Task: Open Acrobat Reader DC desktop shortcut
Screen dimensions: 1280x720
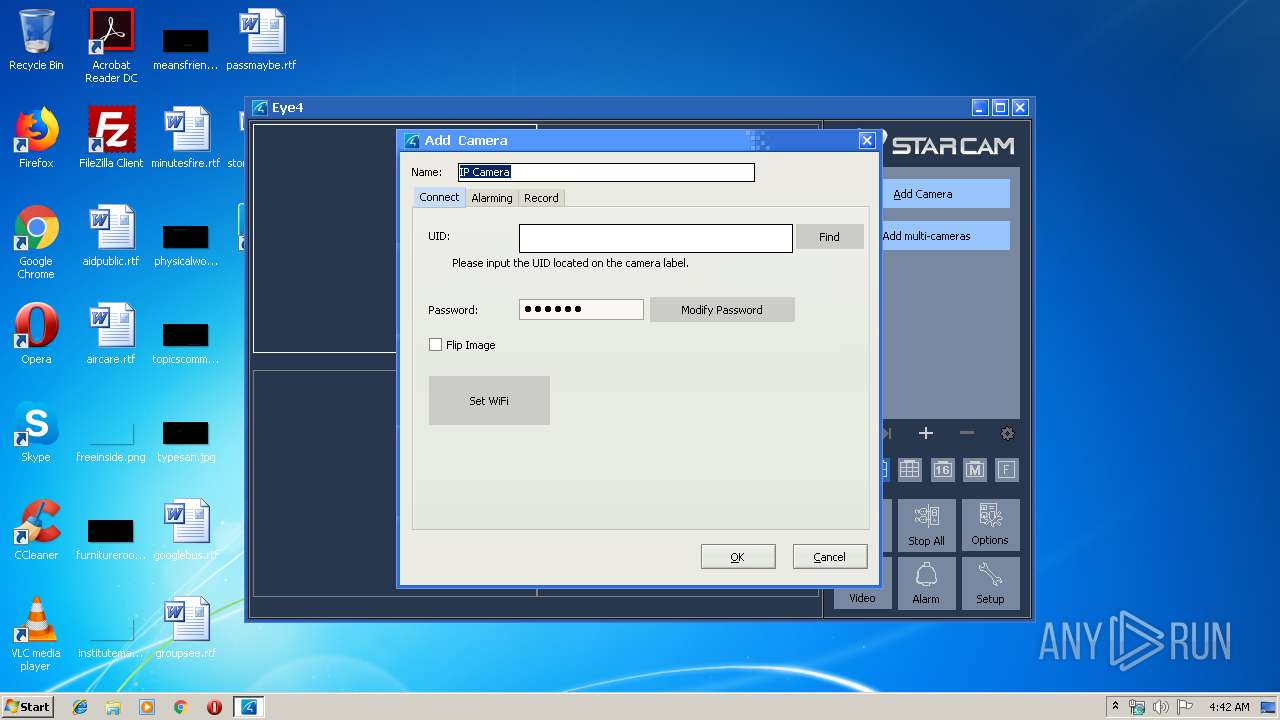Action: pos(111,45)
